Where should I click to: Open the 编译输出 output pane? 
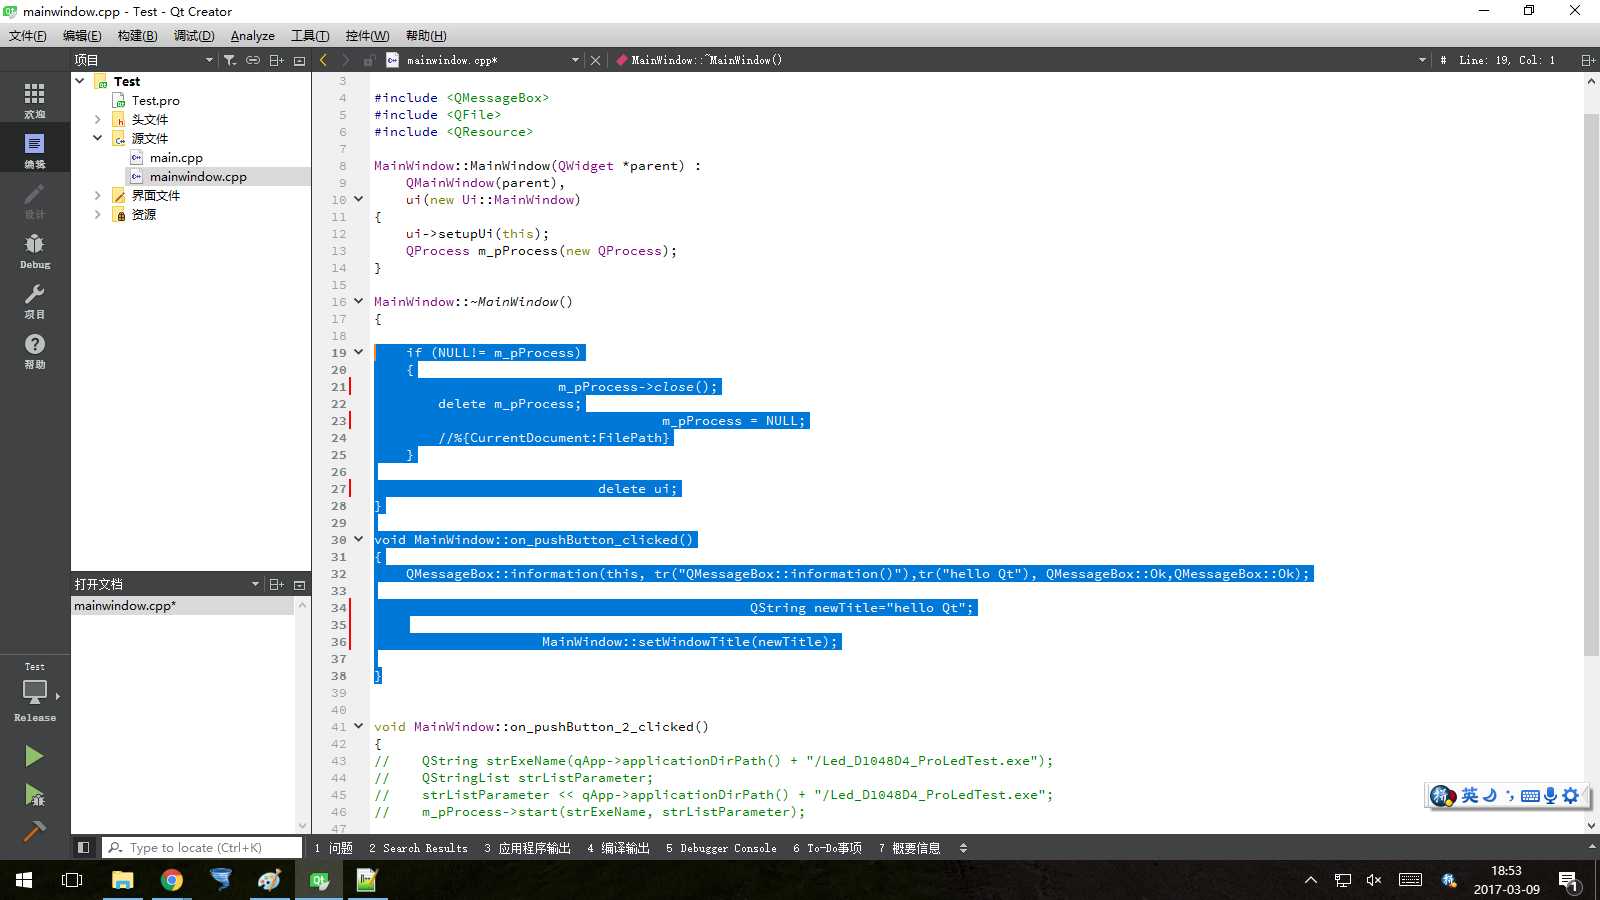pyautogui.click(x=618, y=848)
